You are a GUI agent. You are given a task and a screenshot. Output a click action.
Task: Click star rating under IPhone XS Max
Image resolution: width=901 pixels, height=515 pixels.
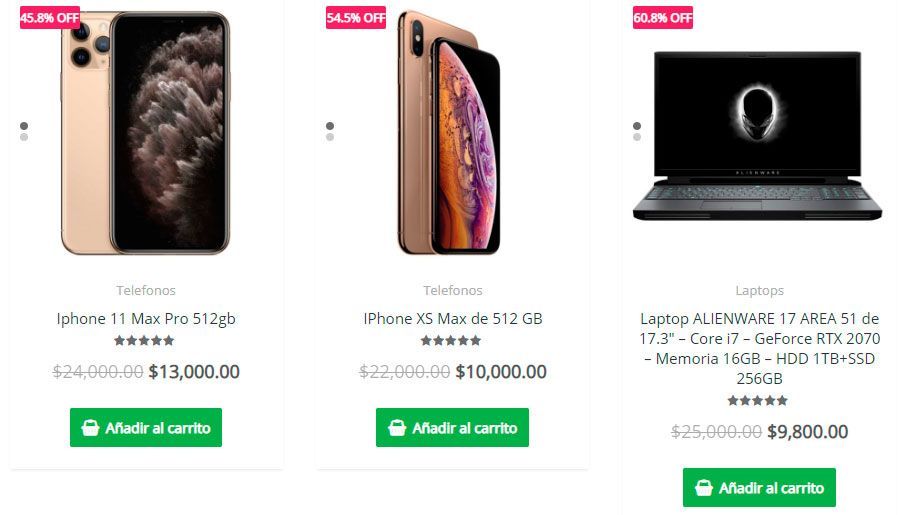[x=451, y=341]
